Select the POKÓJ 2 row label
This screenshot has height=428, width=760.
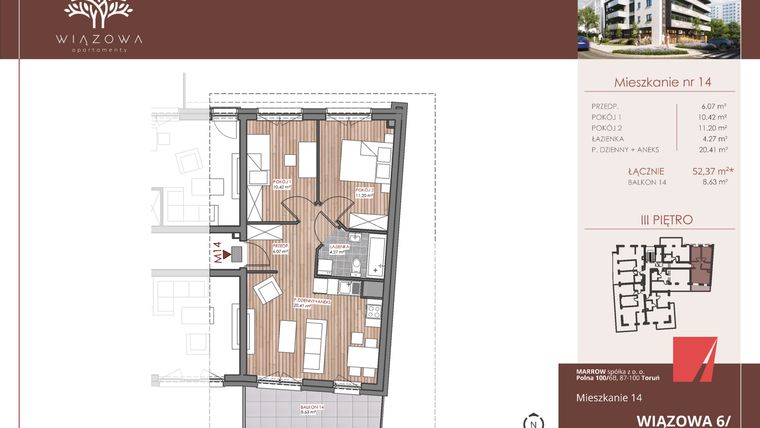click(607, 128)
